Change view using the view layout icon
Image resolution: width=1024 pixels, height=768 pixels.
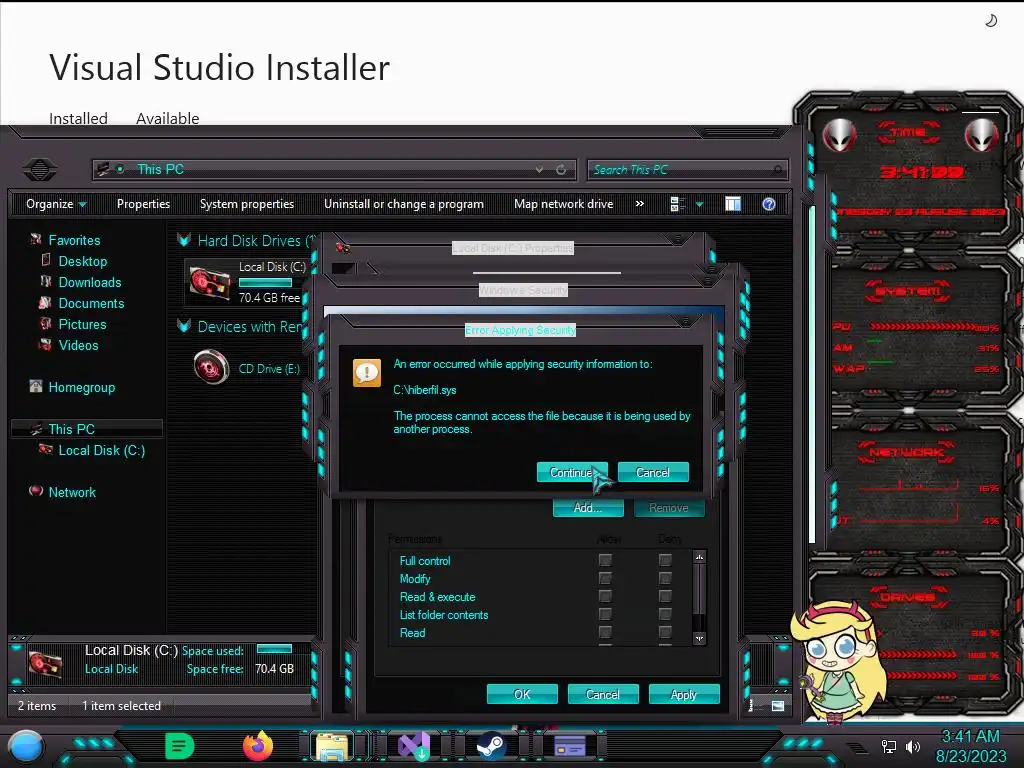pos(678,204)
